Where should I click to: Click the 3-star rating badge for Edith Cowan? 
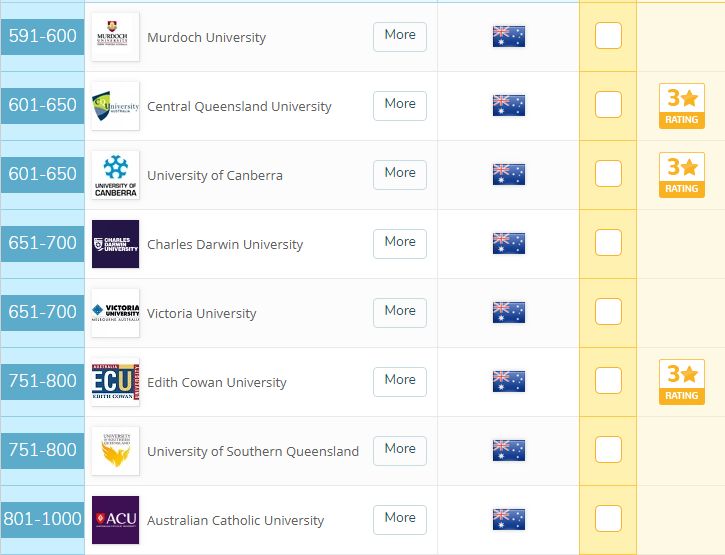682,382
